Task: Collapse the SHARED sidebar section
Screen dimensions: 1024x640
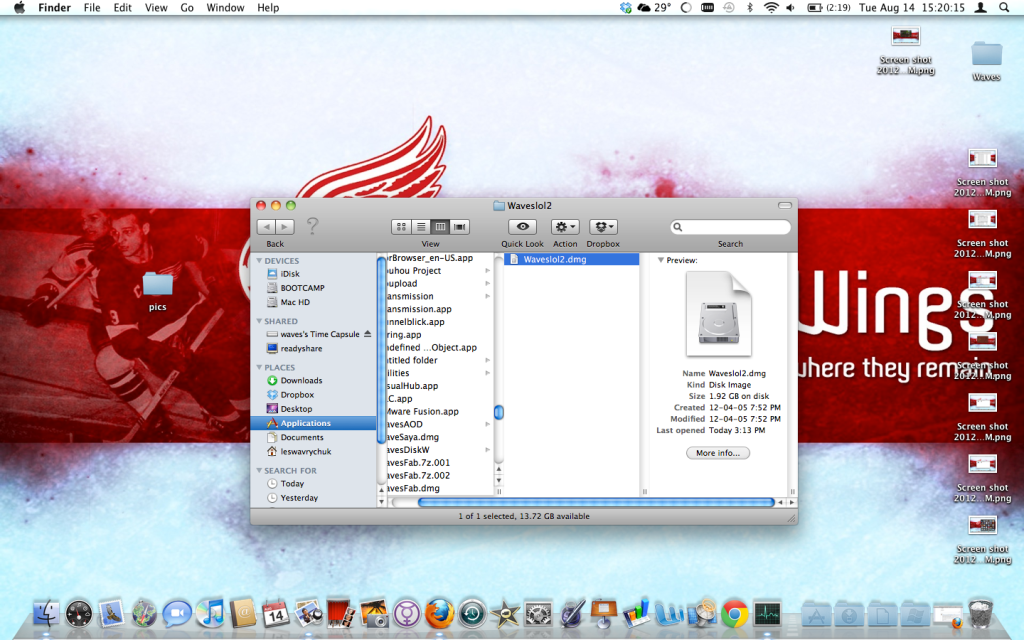Action: coord(259,321)
